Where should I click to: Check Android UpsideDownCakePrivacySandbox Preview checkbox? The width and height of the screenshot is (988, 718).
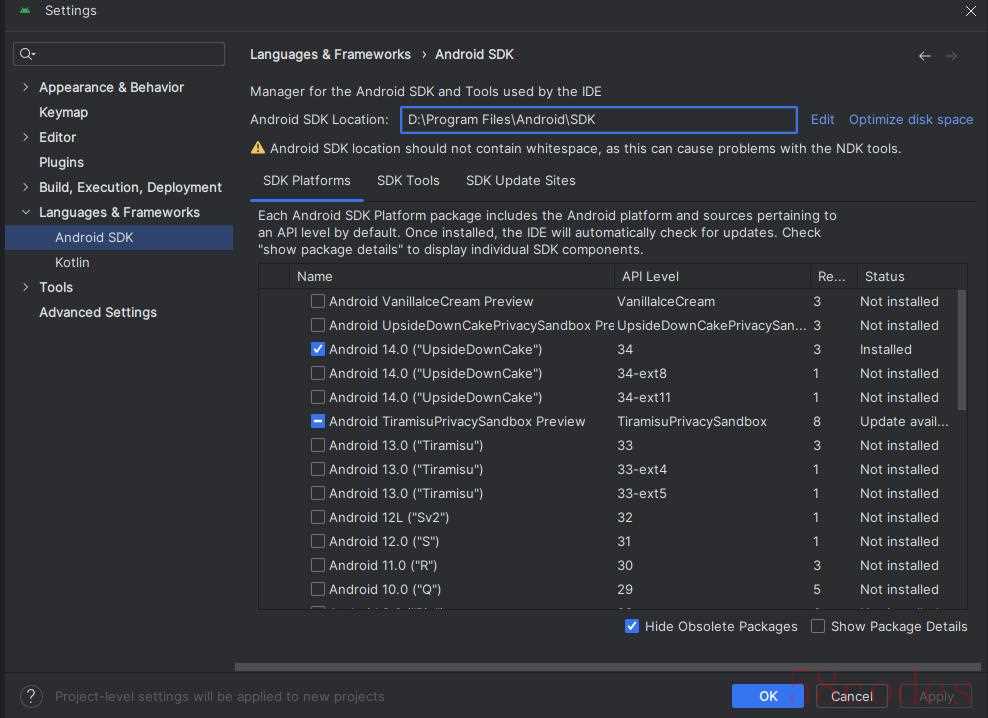tap(318, 325)
